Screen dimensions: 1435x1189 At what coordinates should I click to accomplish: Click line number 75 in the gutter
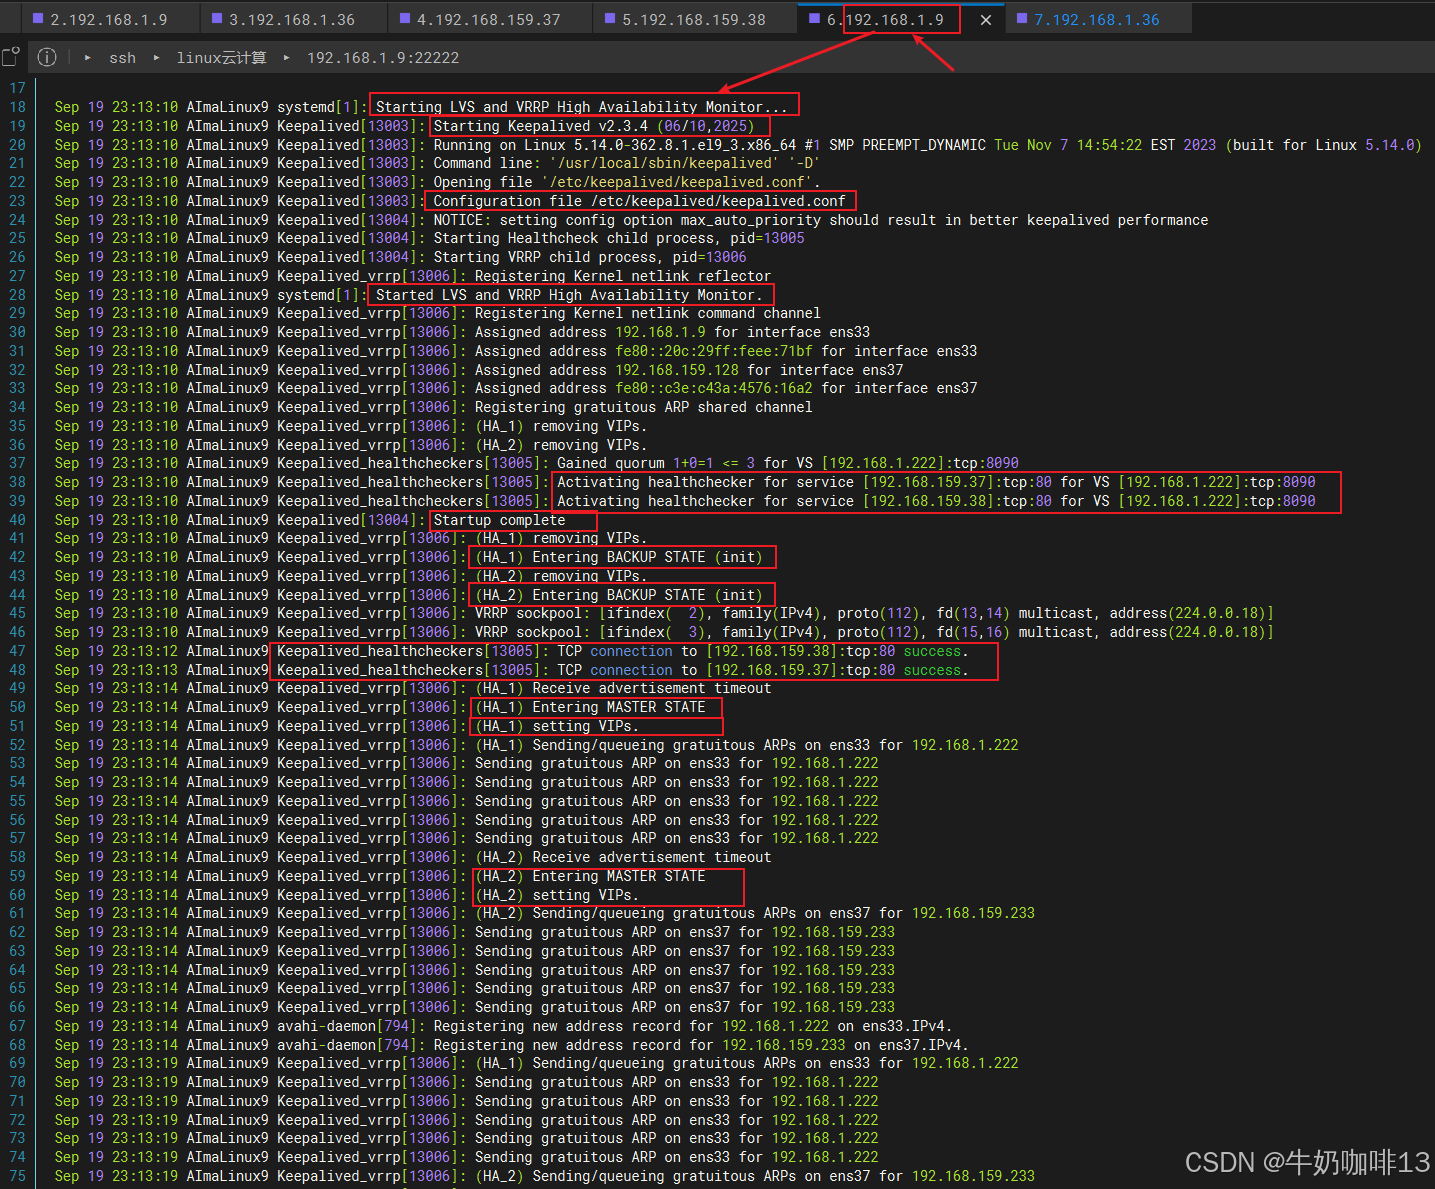[18, 1176]
